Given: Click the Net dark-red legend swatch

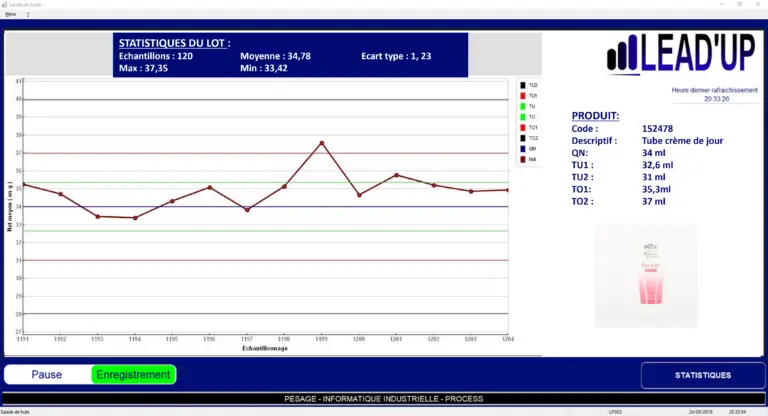Looking at the screenshot, I should coord(523,159).
